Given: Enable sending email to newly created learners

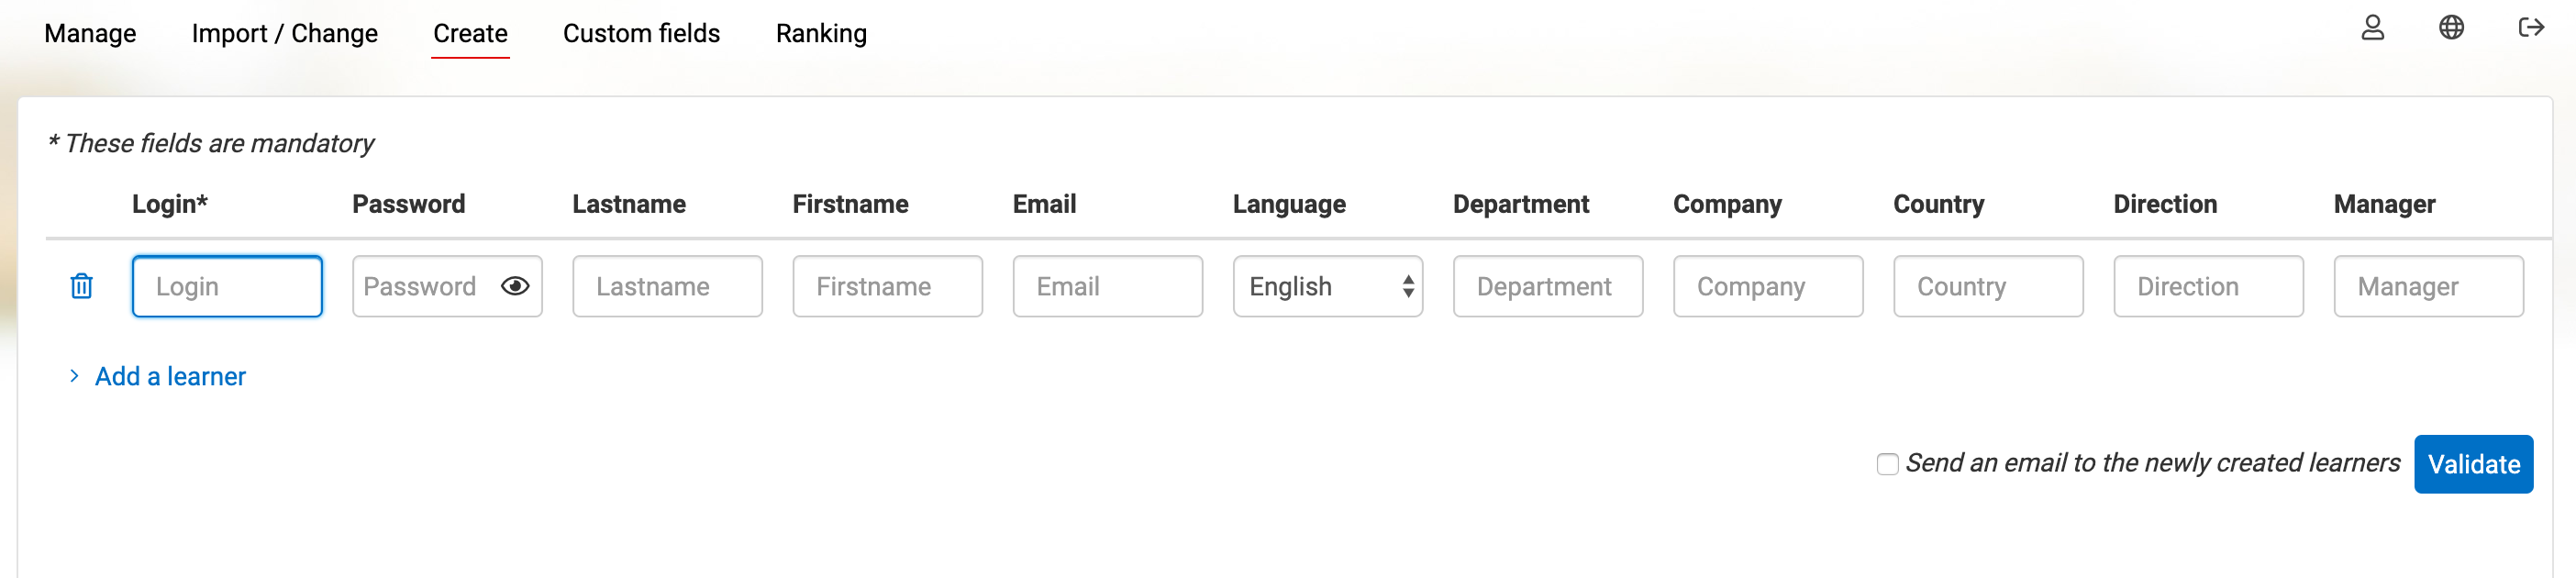Looking at the screenshot, I should [x=1887, y=464].
